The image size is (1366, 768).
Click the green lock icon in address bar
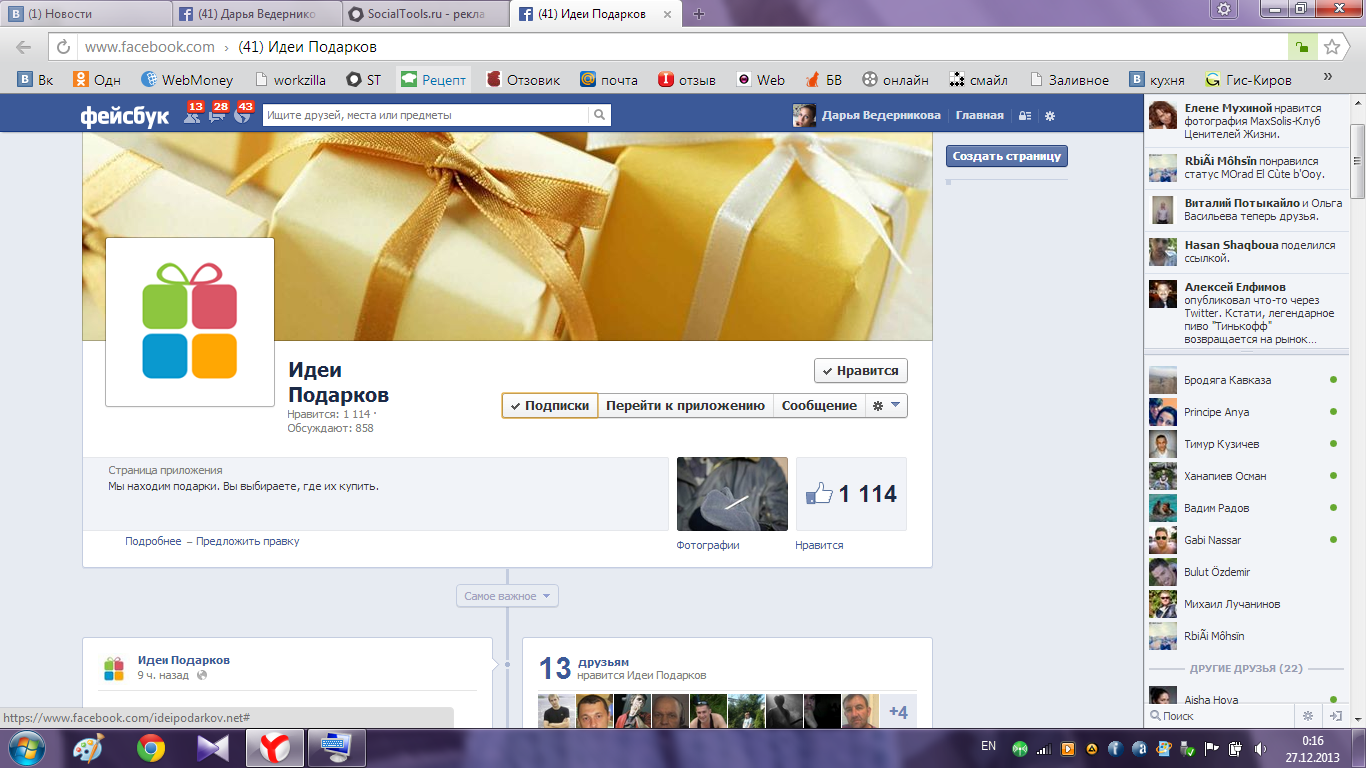pyautogui.click(x=1302, y=47)
